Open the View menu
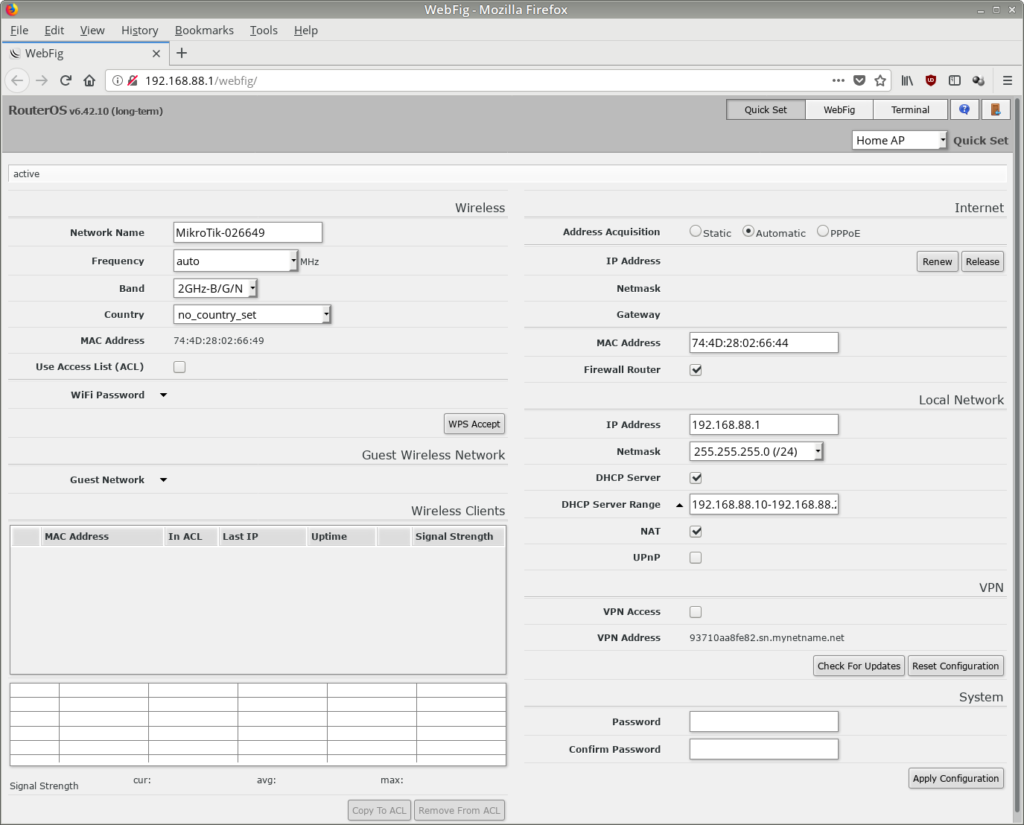Viewport: 1024px width, 825px height. click(x=92, y=30)
